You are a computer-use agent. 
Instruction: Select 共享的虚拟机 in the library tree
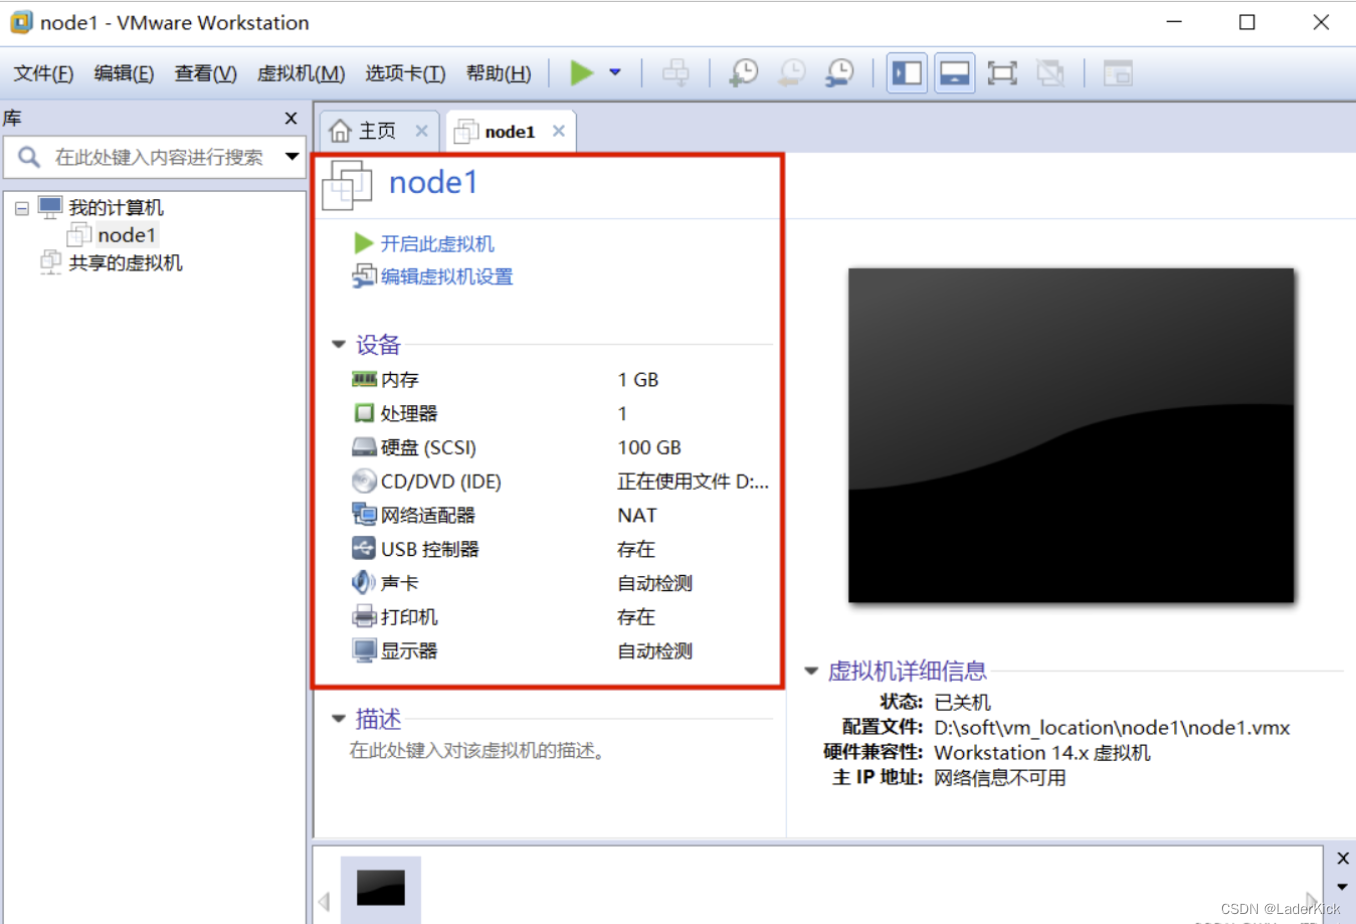[x=125, y=263]
